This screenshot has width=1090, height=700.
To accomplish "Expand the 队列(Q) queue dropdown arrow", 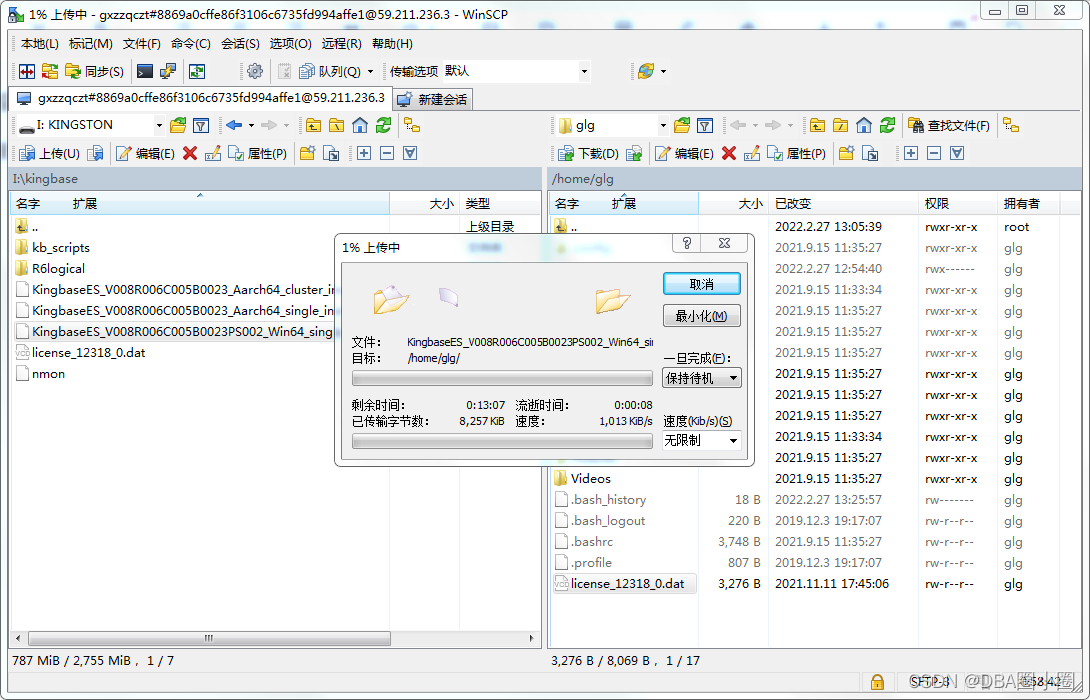I will (x=371, y=71).
